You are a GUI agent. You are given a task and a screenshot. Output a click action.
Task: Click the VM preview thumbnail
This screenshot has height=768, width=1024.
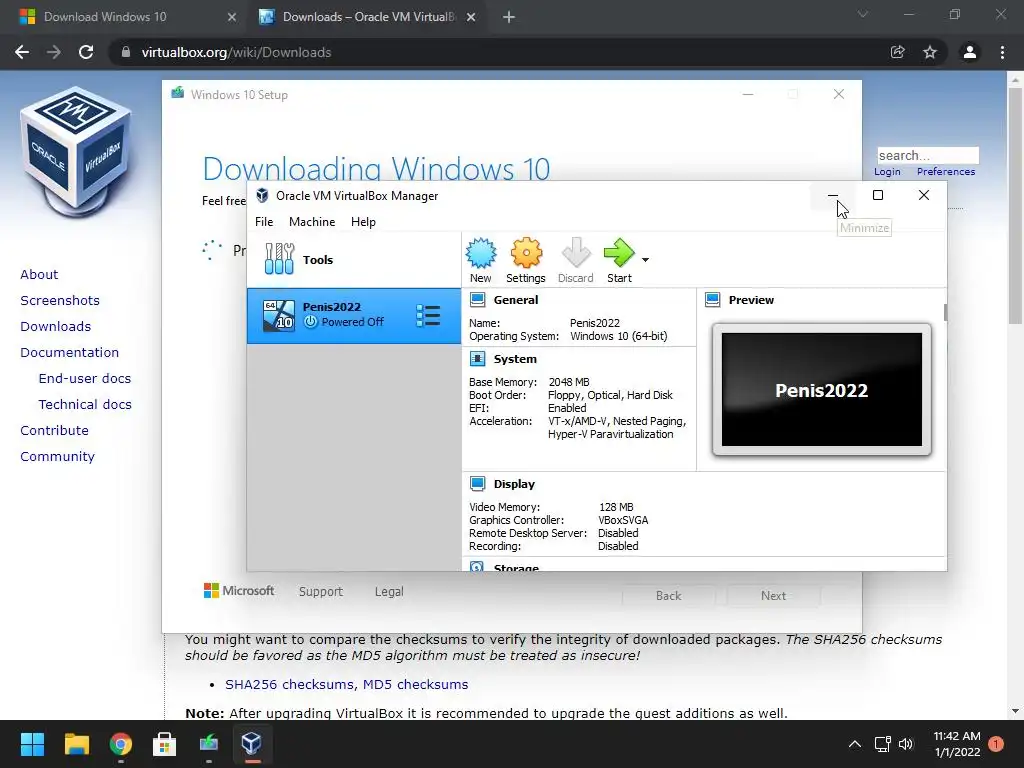[822, 389]
